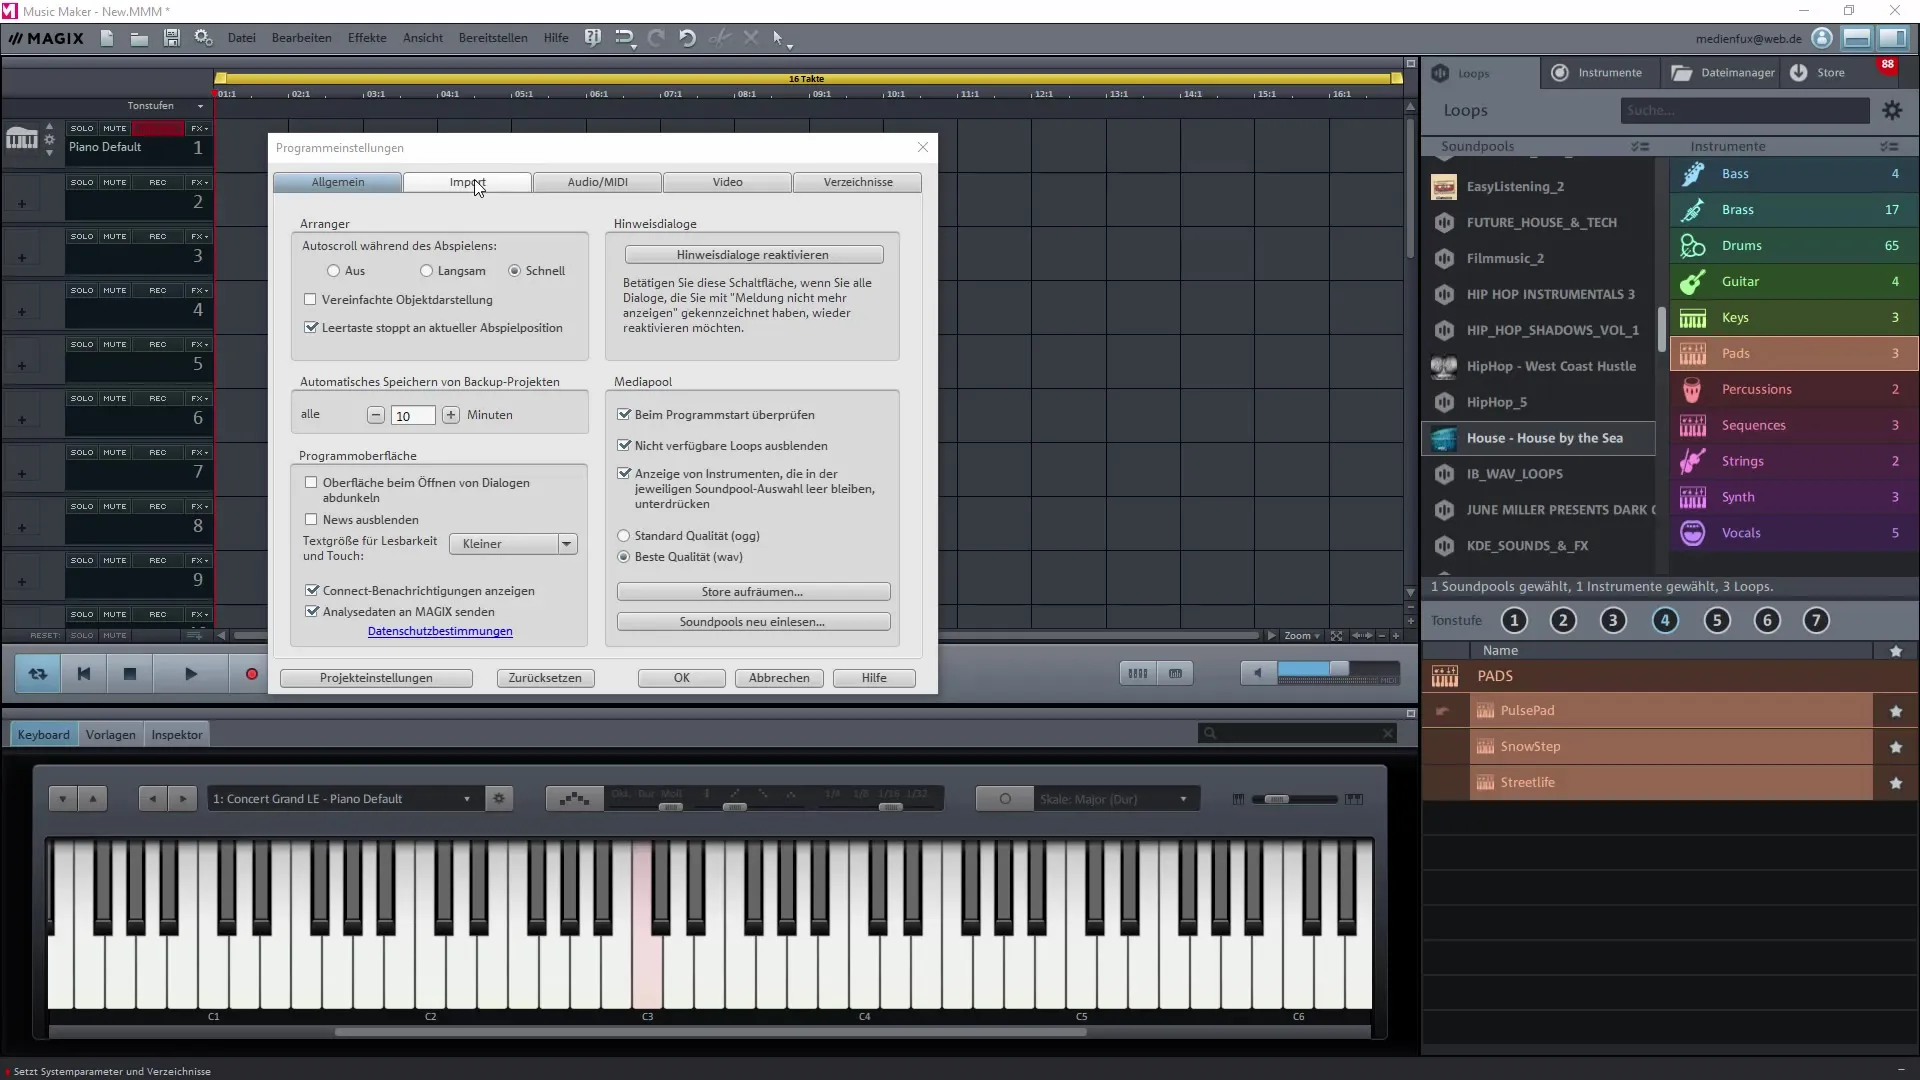The height and width of the screenshot is (1080, 1920).
Task: Open the Bearbeiten menu
Action: coord(301,38)
